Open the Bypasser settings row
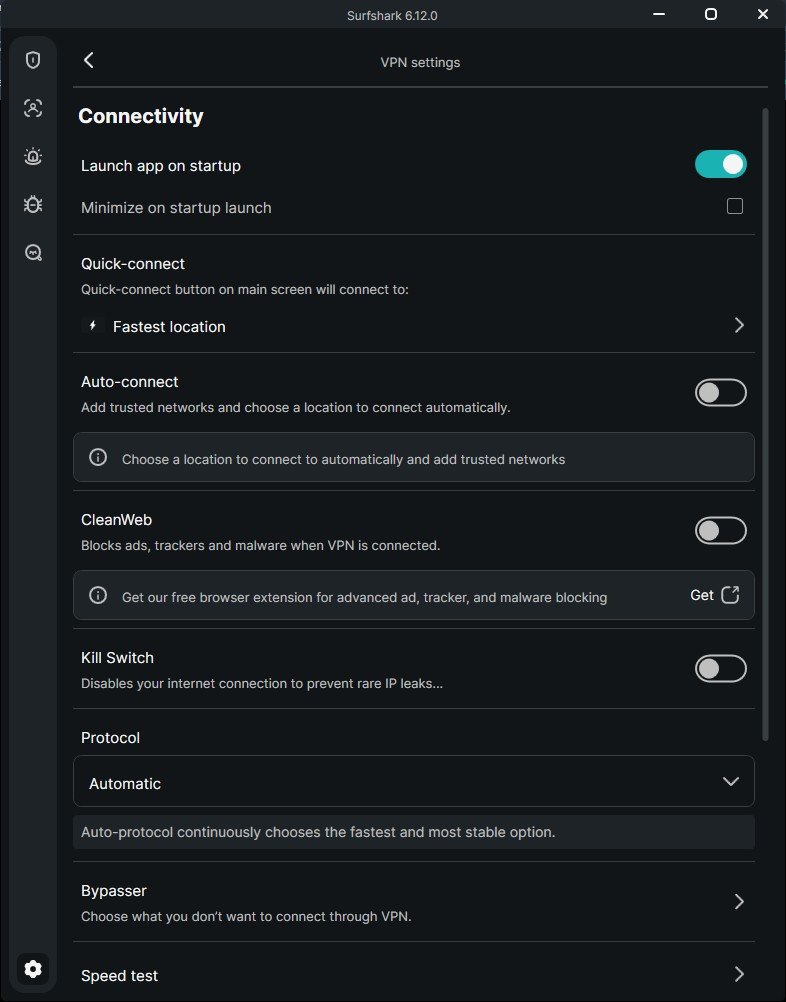786x1002 pixels. pyautogui.click(x=413, y=902)
